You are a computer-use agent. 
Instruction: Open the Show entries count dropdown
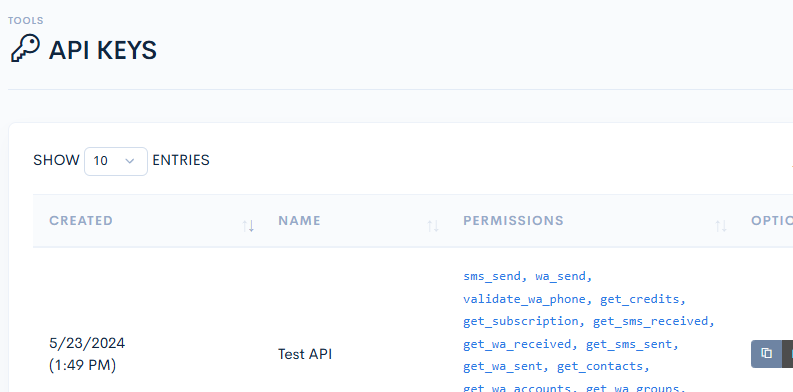tap(116, 161)
